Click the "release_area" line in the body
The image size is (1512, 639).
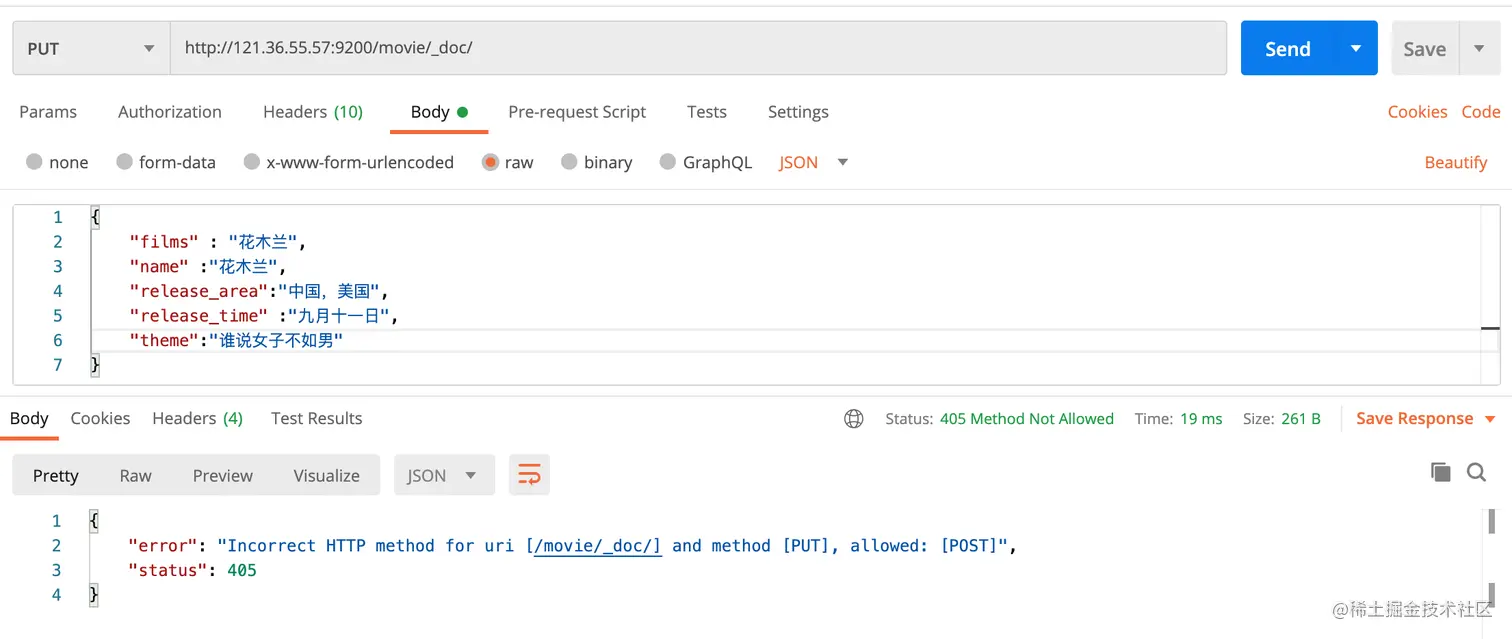pyautogui.click(x=258, y=291)
